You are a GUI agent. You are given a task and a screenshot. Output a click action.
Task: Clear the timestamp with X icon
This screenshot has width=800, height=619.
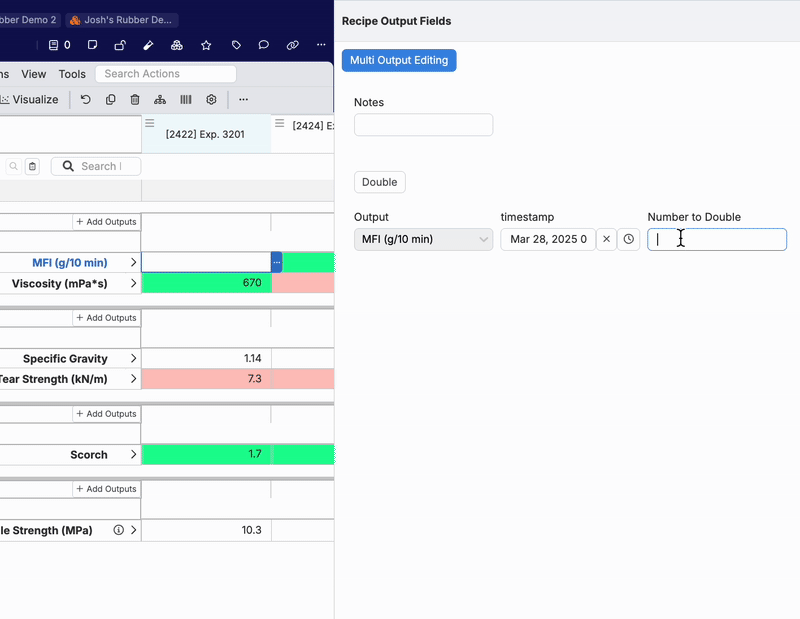pyautogui.click(x=606, y=239)
